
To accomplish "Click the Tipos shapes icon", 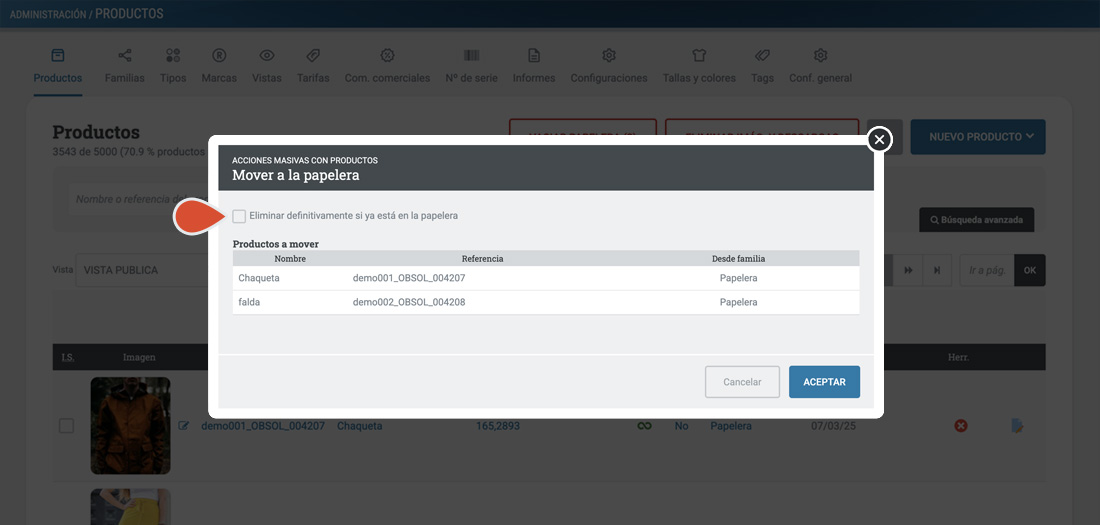I will click(173, 55).
